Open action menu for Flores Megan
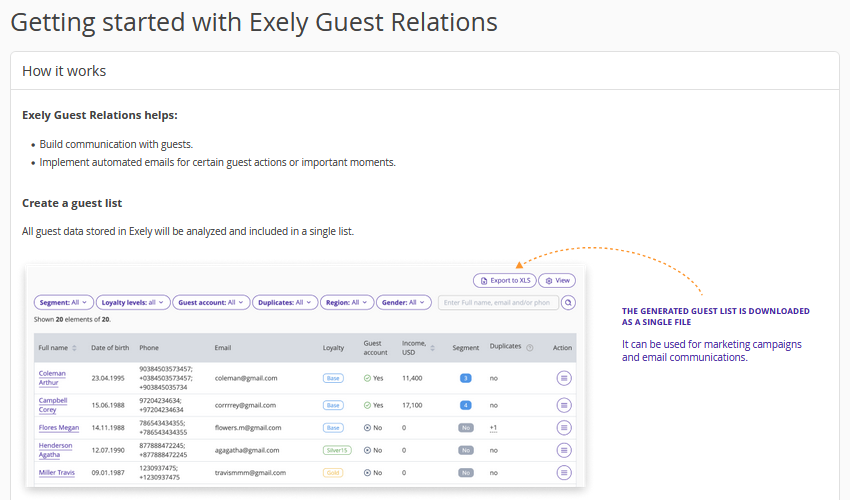Viewport: 850px width, 500px height. click(x=563, y=428)
